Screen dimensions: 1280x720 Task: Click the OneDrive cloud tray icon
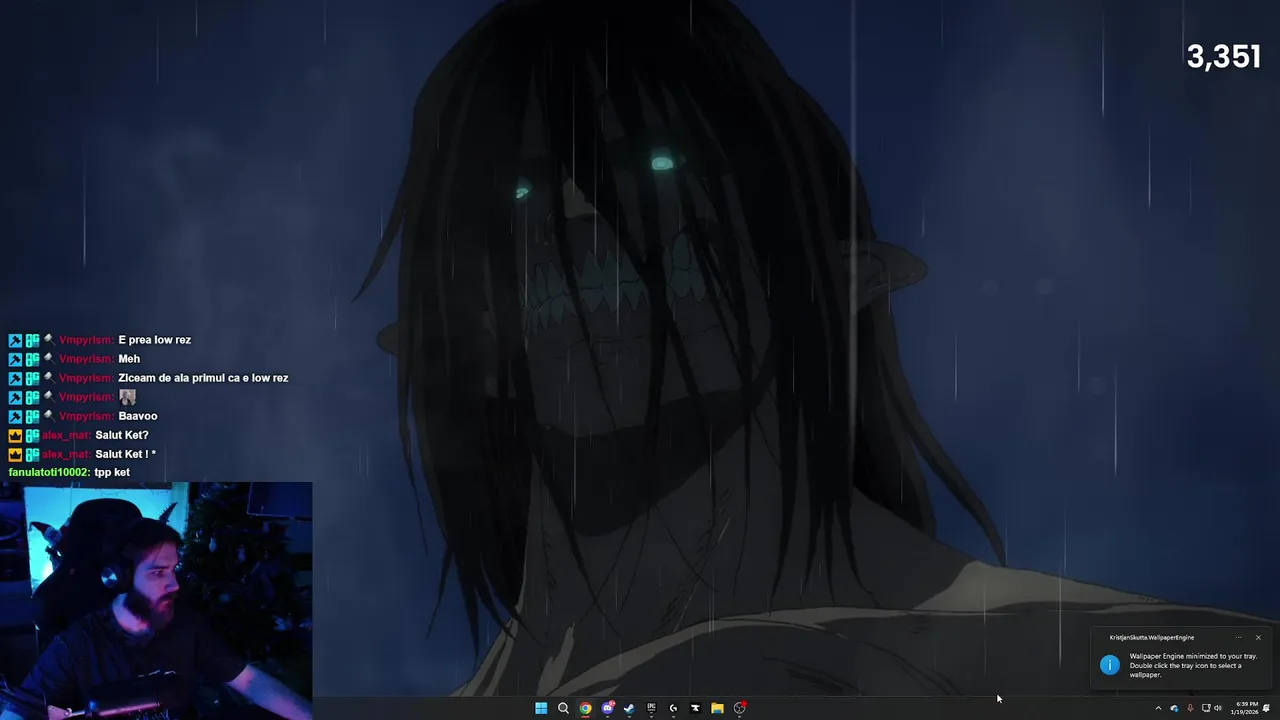coord(1175,708)
